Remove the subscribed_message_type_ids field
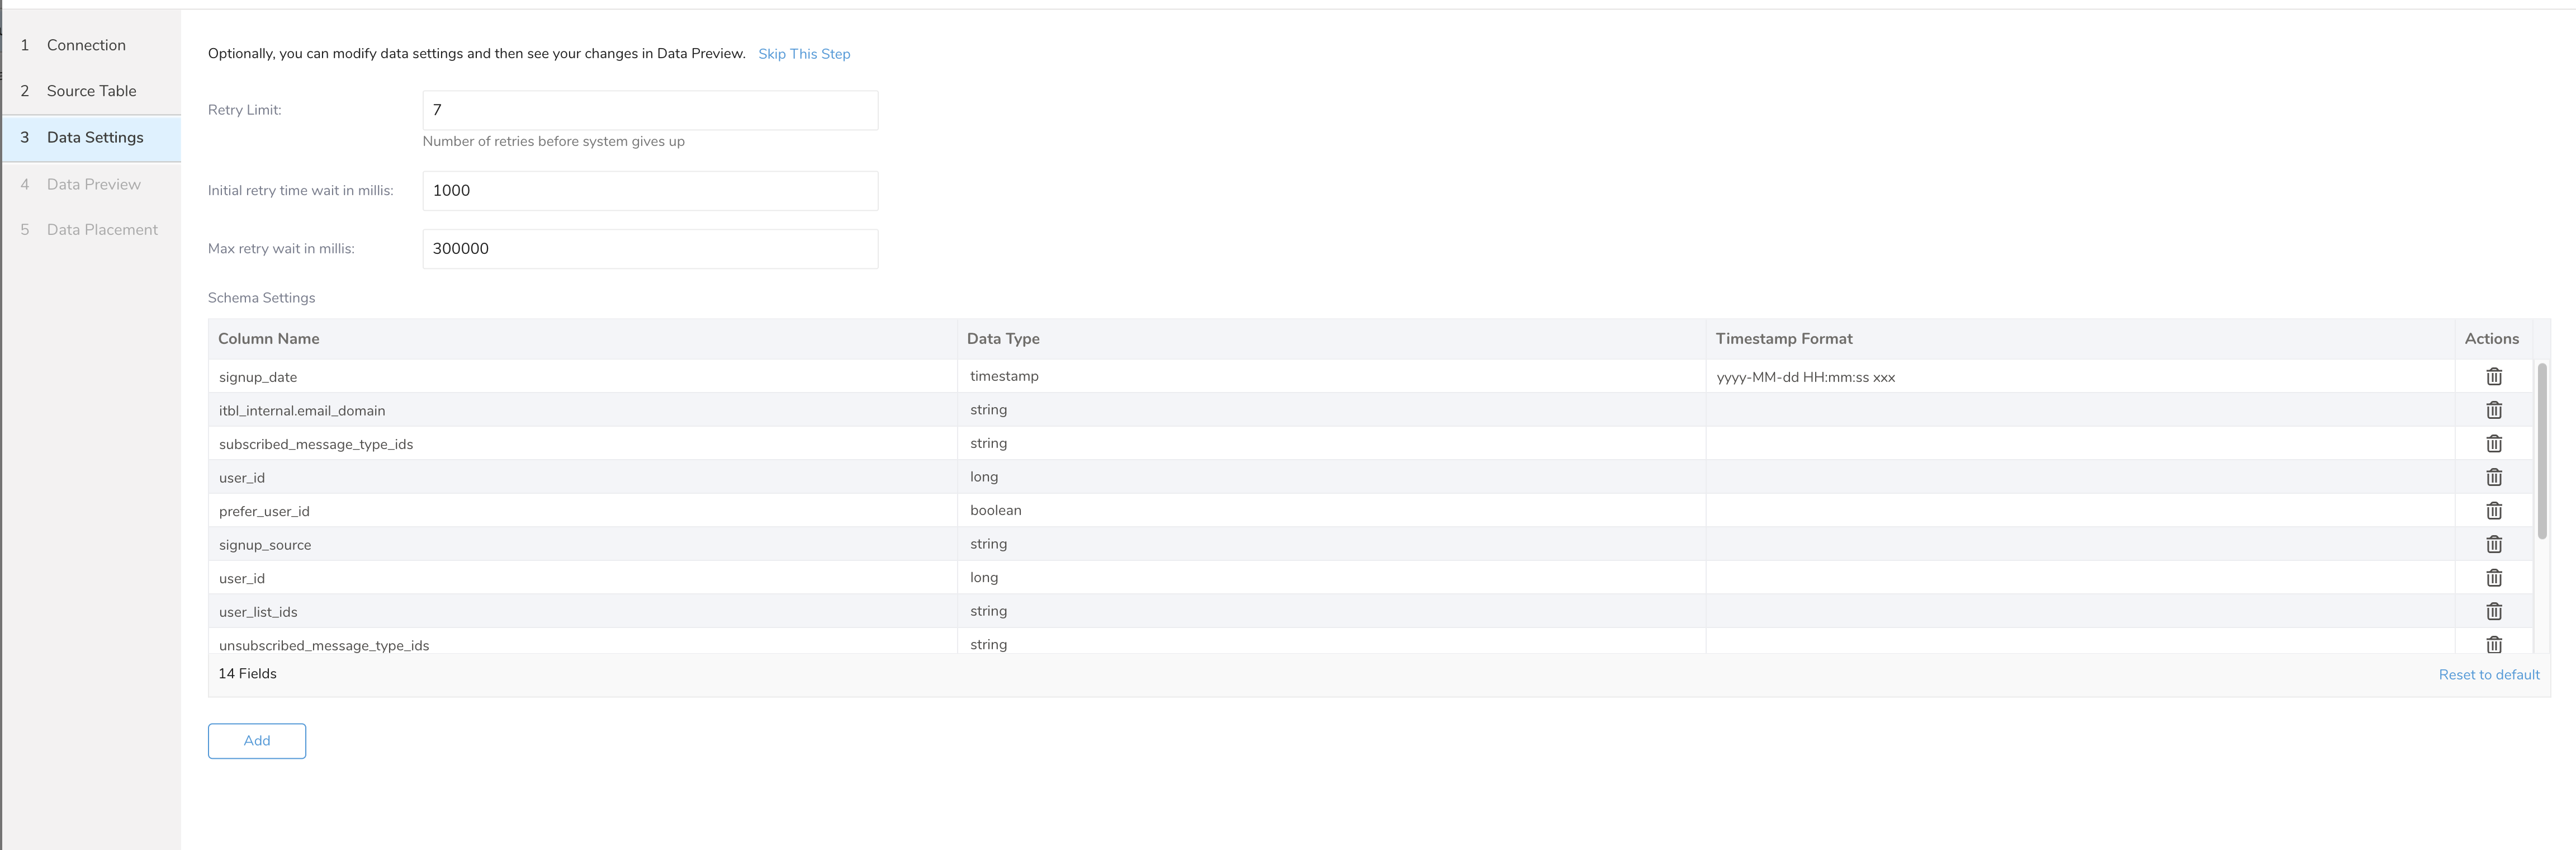Screen dimensions: 2576x850 pyautogui.click(x=2493, y=444)
